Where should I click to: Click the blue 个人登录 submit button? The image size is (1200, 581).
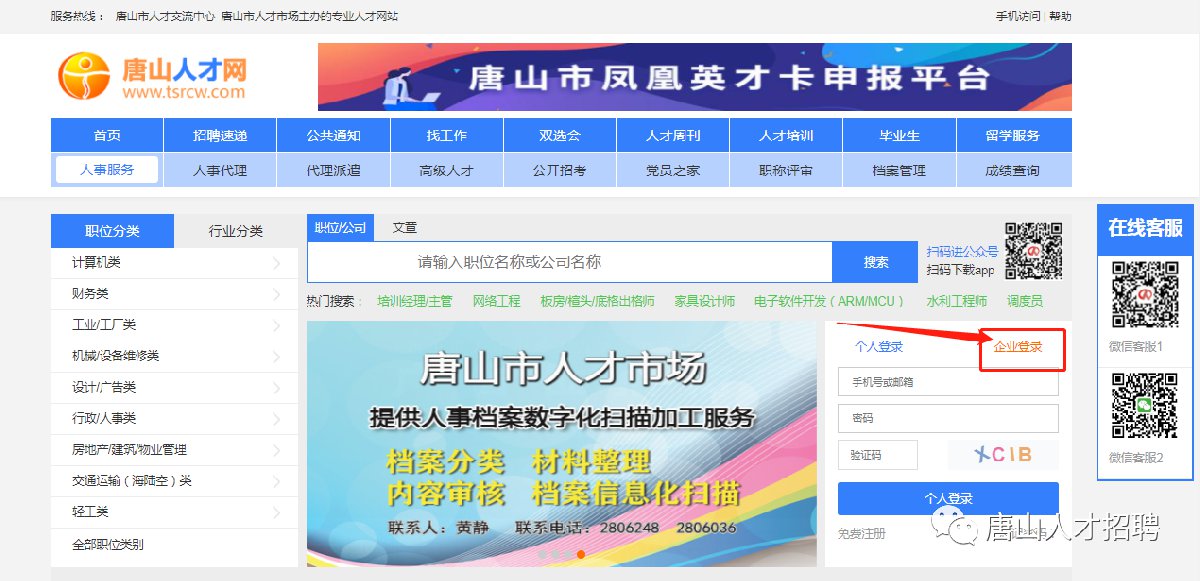tap(948, 498)
